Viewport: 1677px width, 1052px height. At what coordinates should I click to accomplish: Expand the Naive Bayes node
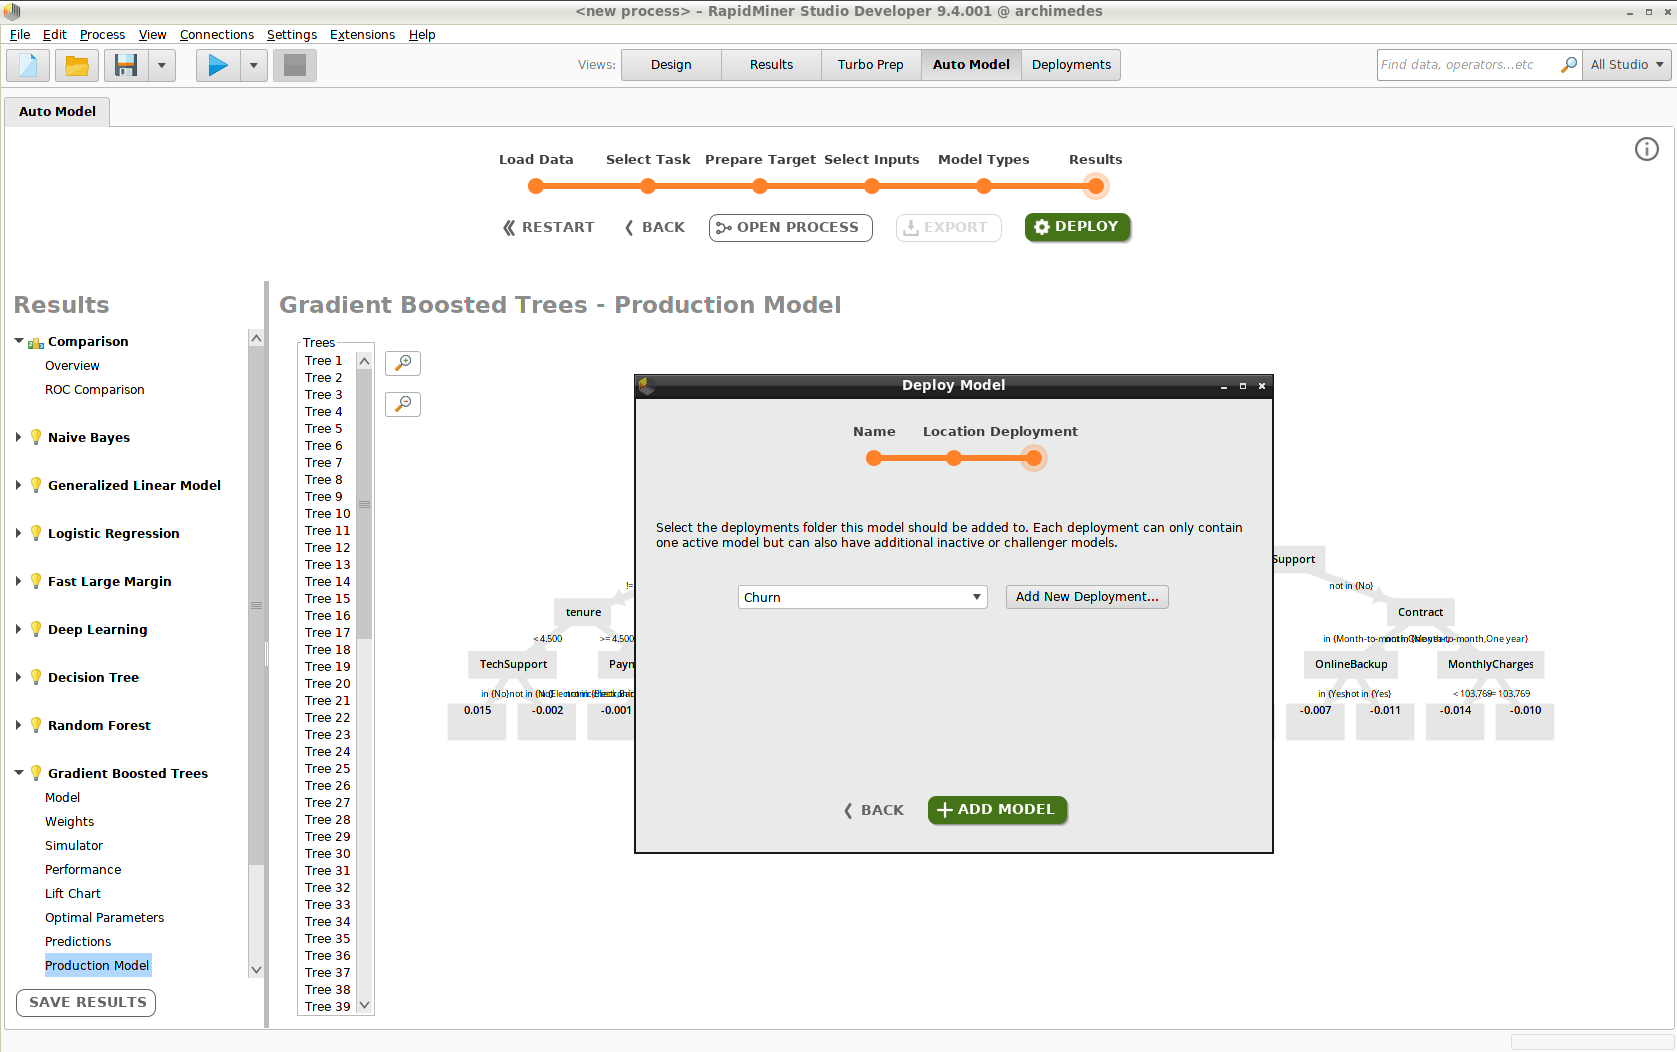pos(18,437)
